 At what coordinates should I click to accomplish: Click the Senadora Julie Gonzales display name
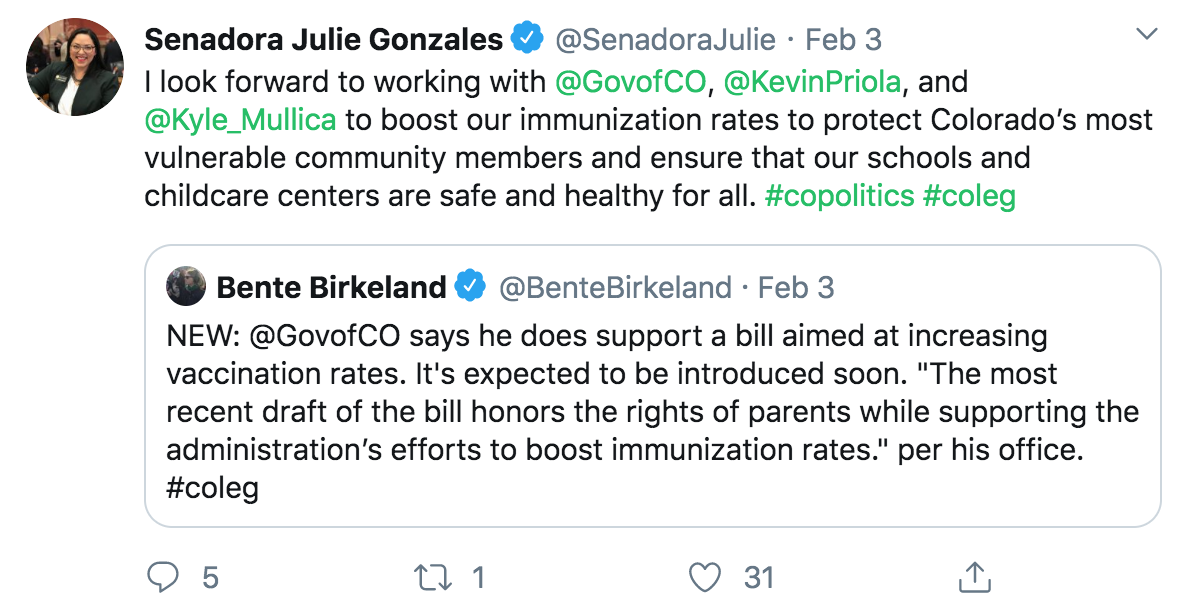323,39
